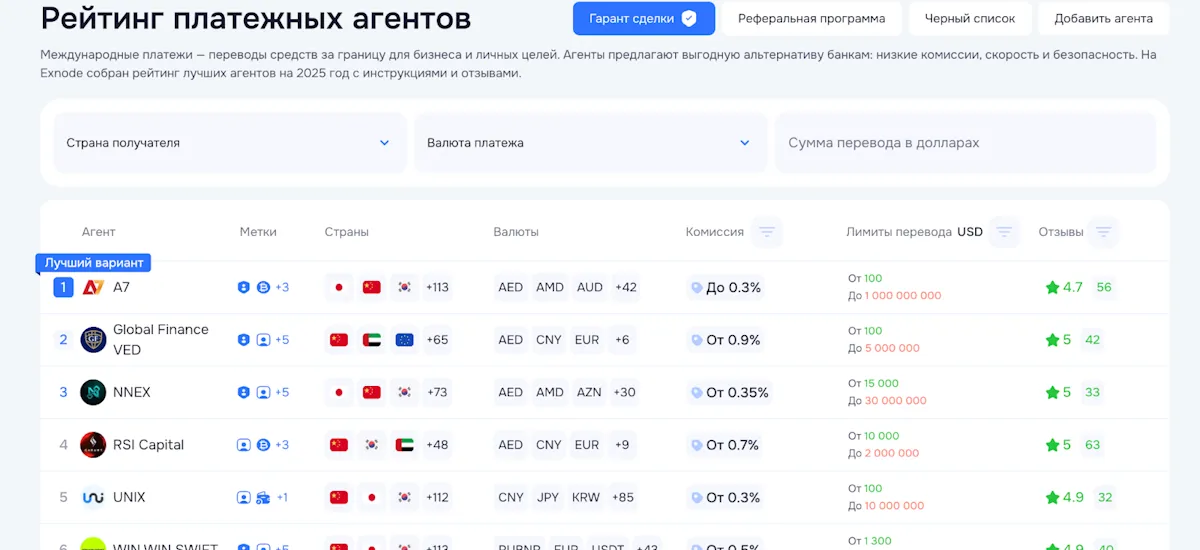The width and height of the screenshot is (1200, 550).
Task: Click the Гарант сделки button
Action: tap(643, 18)
